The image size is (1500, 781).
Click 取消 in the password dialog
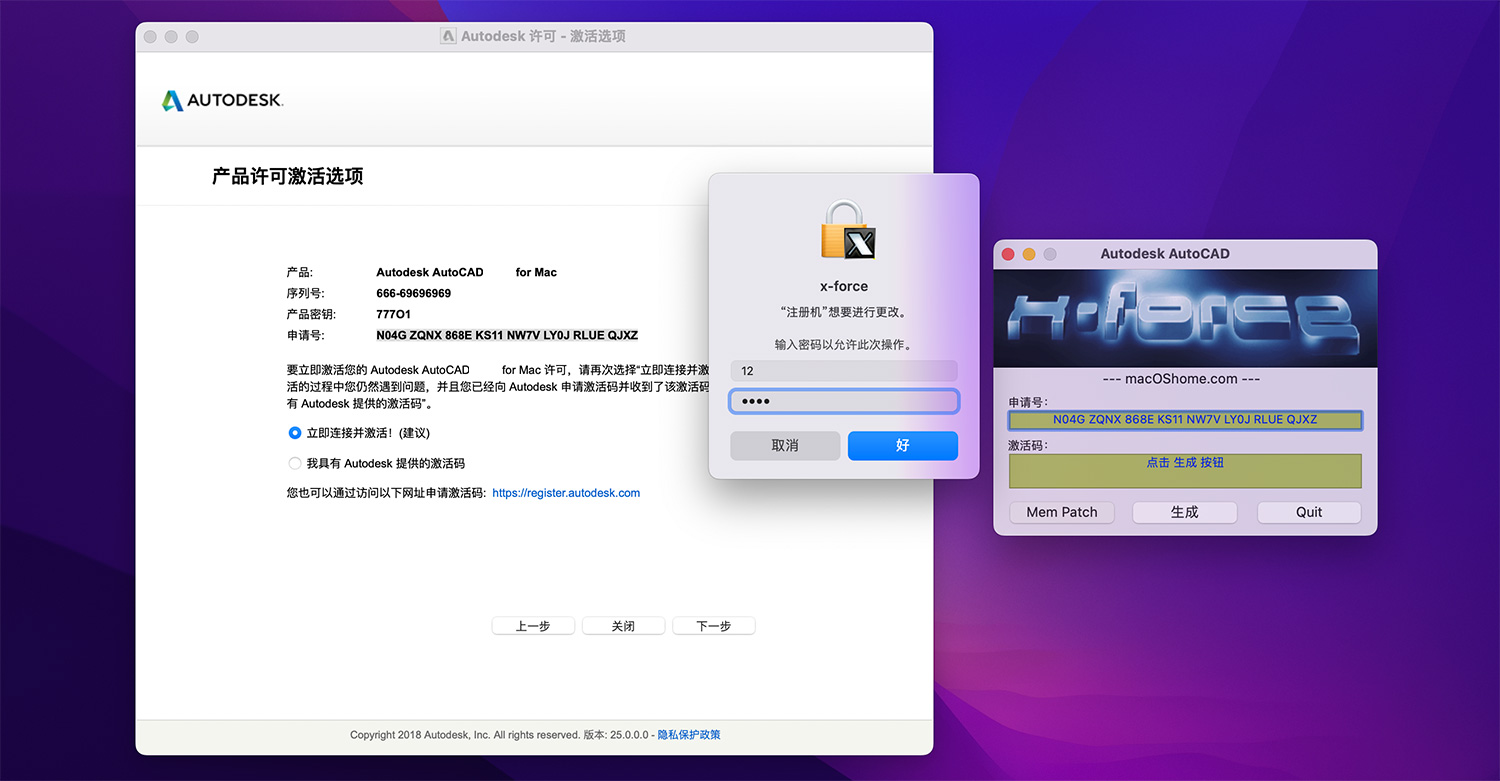[785, 446]
